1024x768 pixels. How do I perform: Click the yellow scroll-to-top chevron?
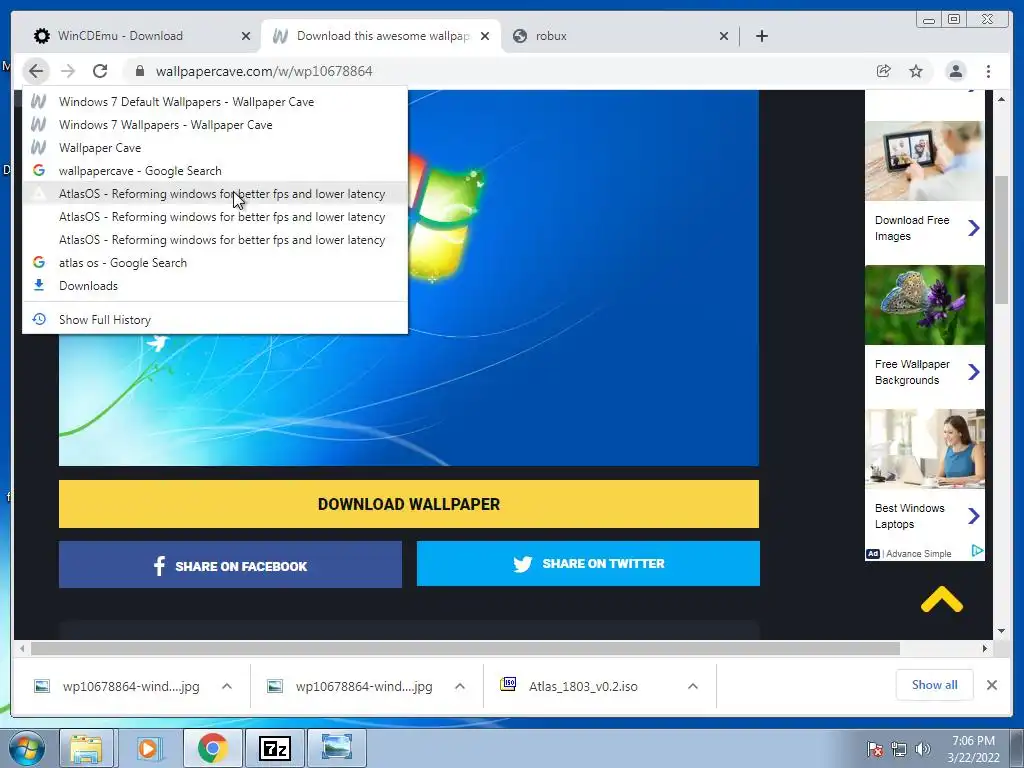pos(942,600)
